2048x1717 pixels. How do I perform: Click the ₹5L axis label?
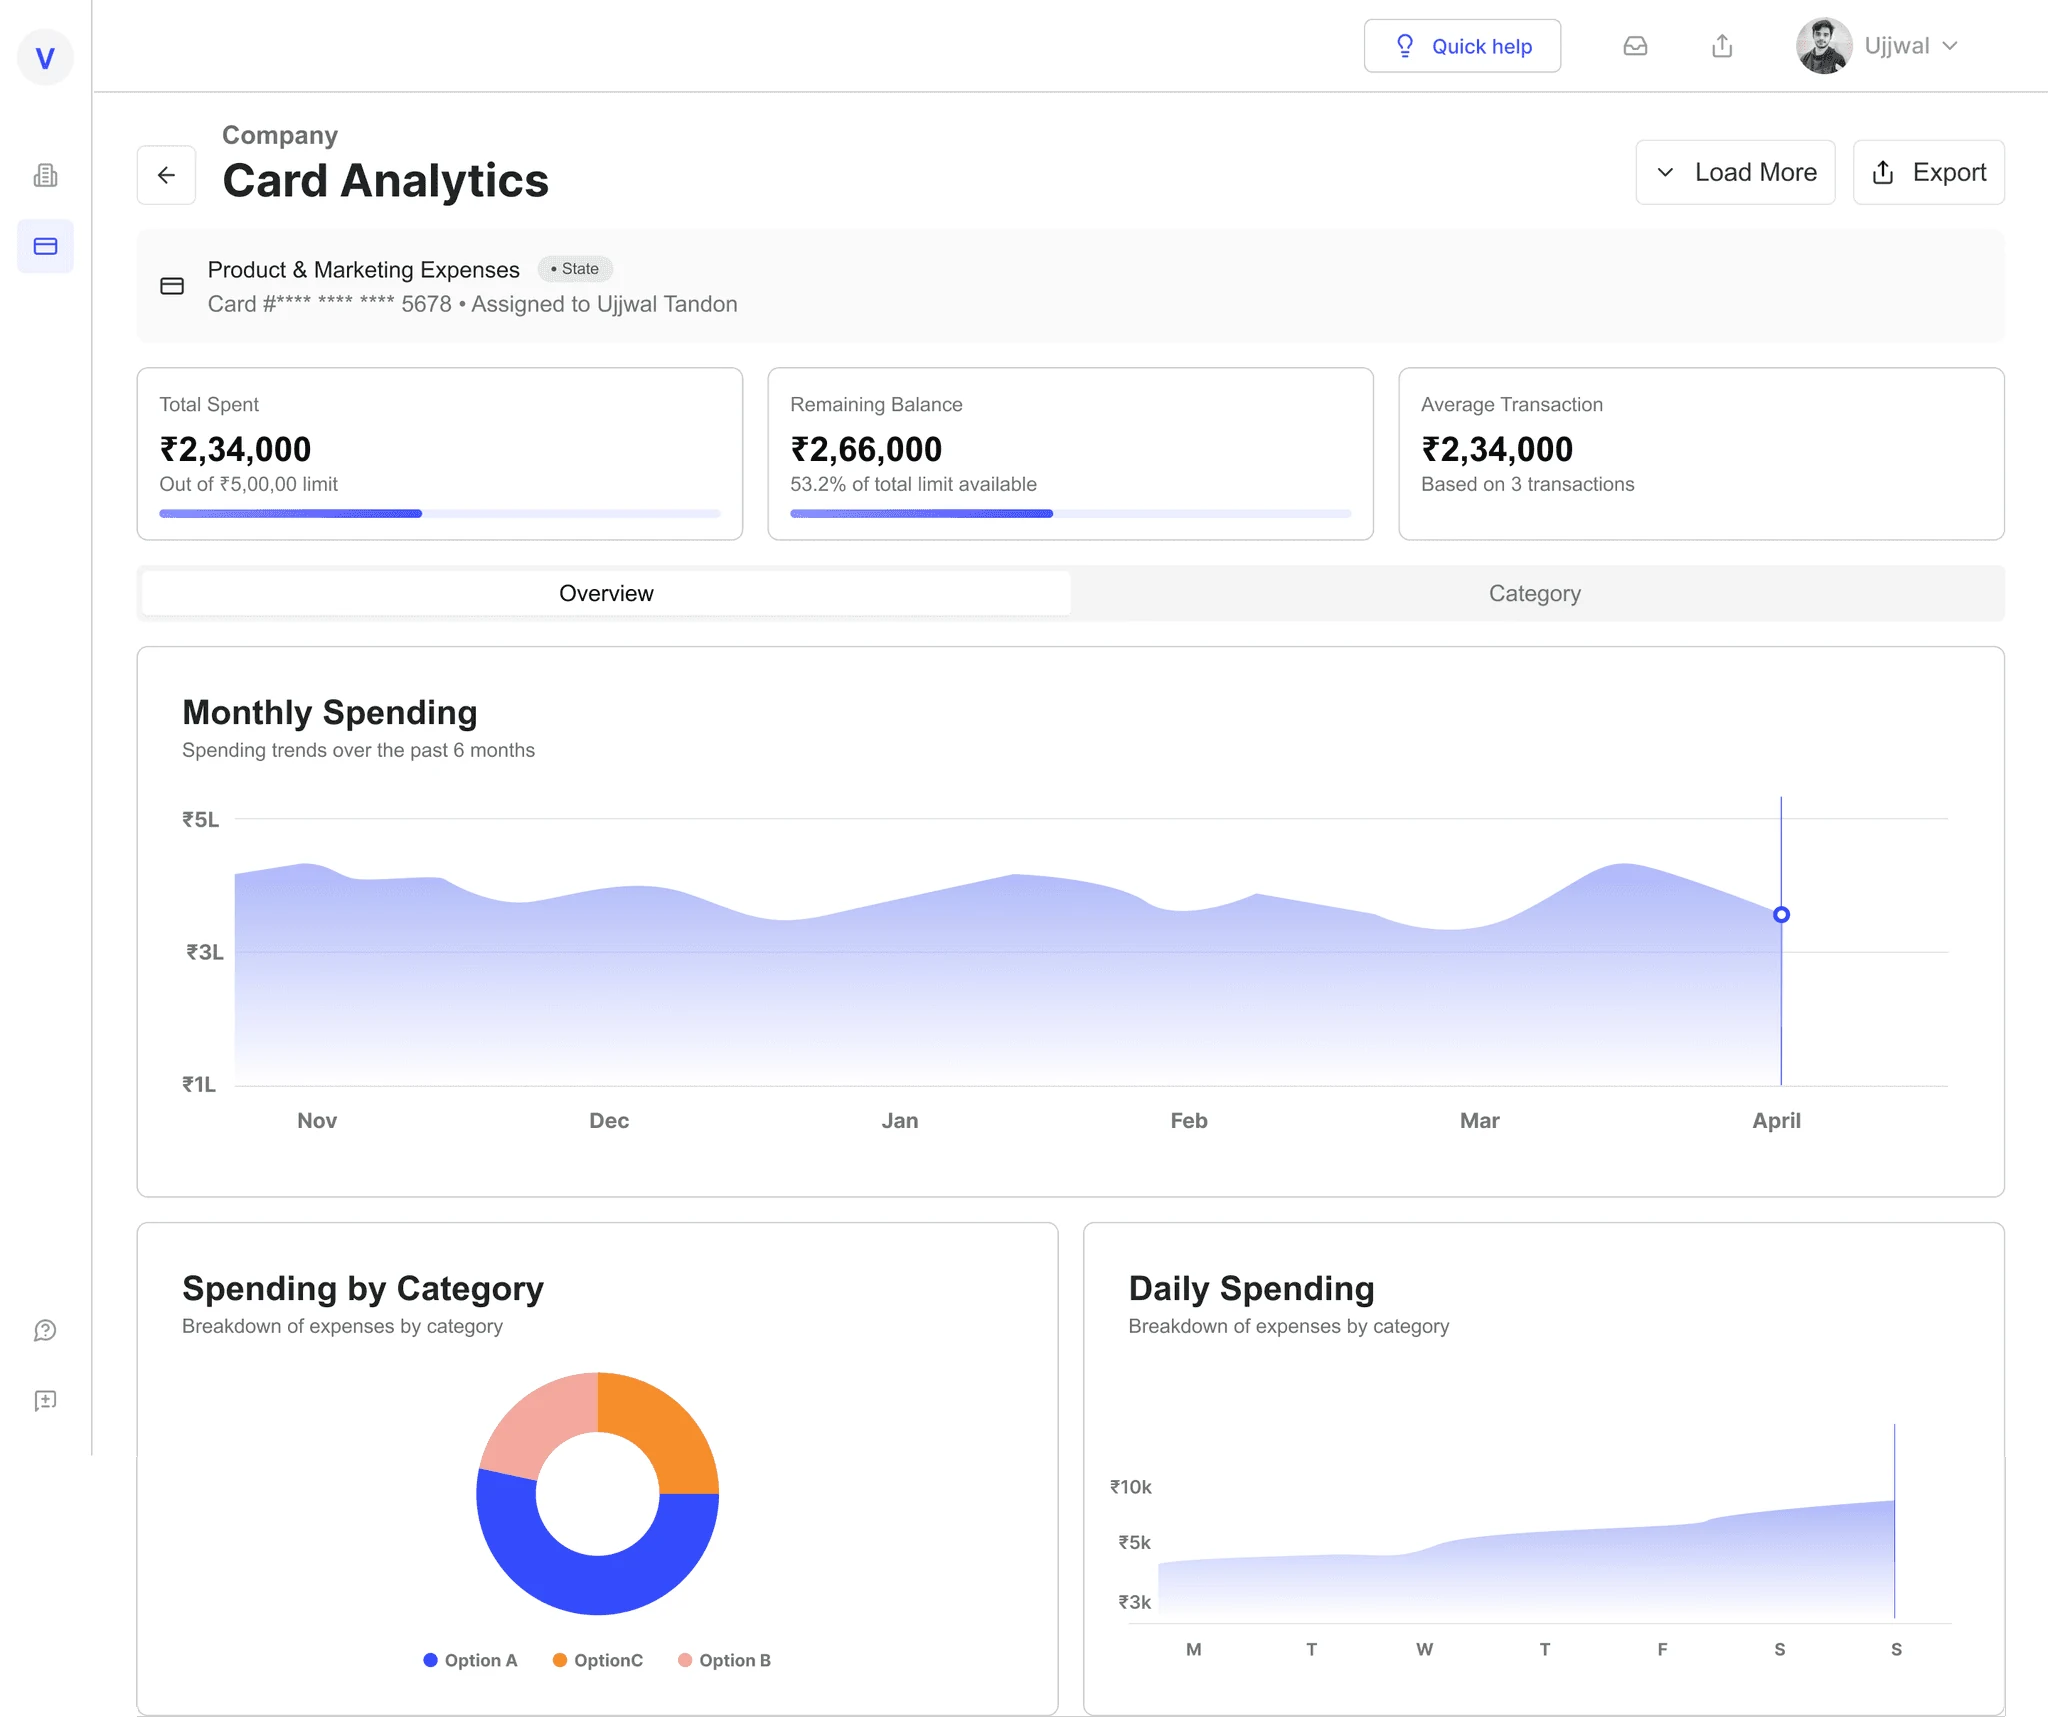click(200, 819)
